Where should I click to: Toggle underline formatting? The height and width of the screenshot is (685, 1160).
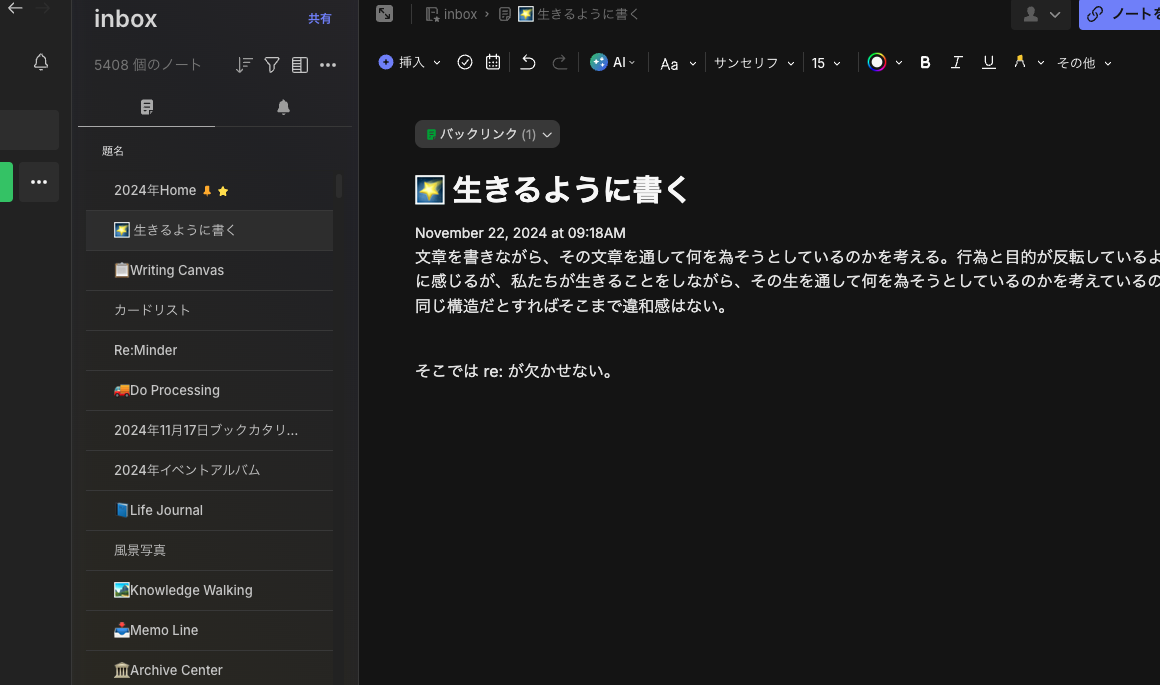coord(989,62)
